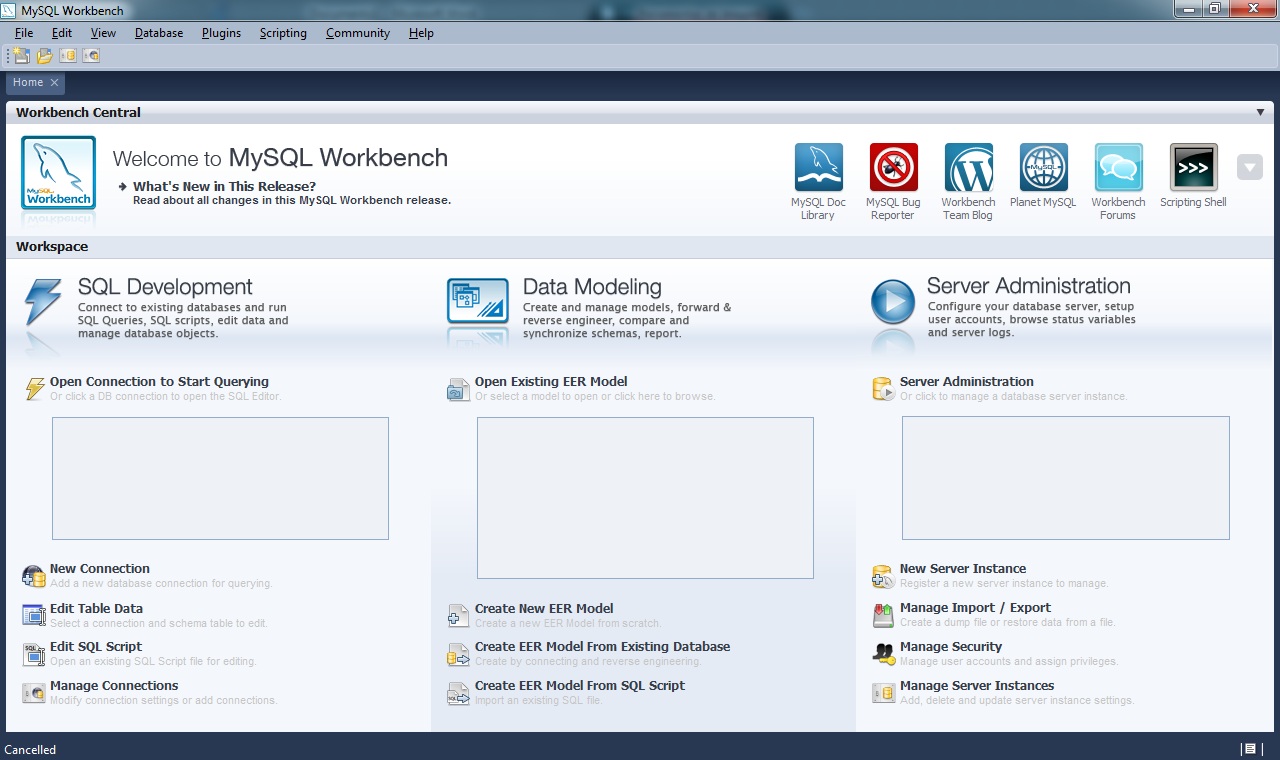
Task: Click the Open Existing EER Model icon
Action: tap(458, 389)
